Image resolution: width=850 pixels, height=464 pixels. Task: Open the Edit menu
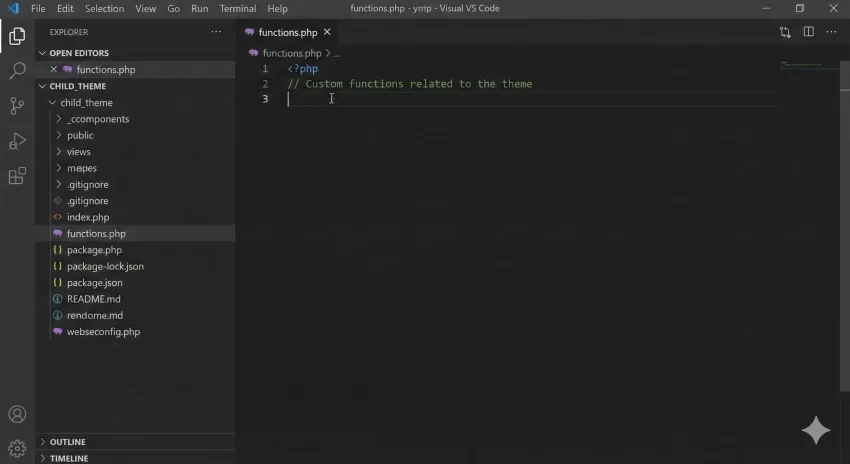tap(65, 9)
